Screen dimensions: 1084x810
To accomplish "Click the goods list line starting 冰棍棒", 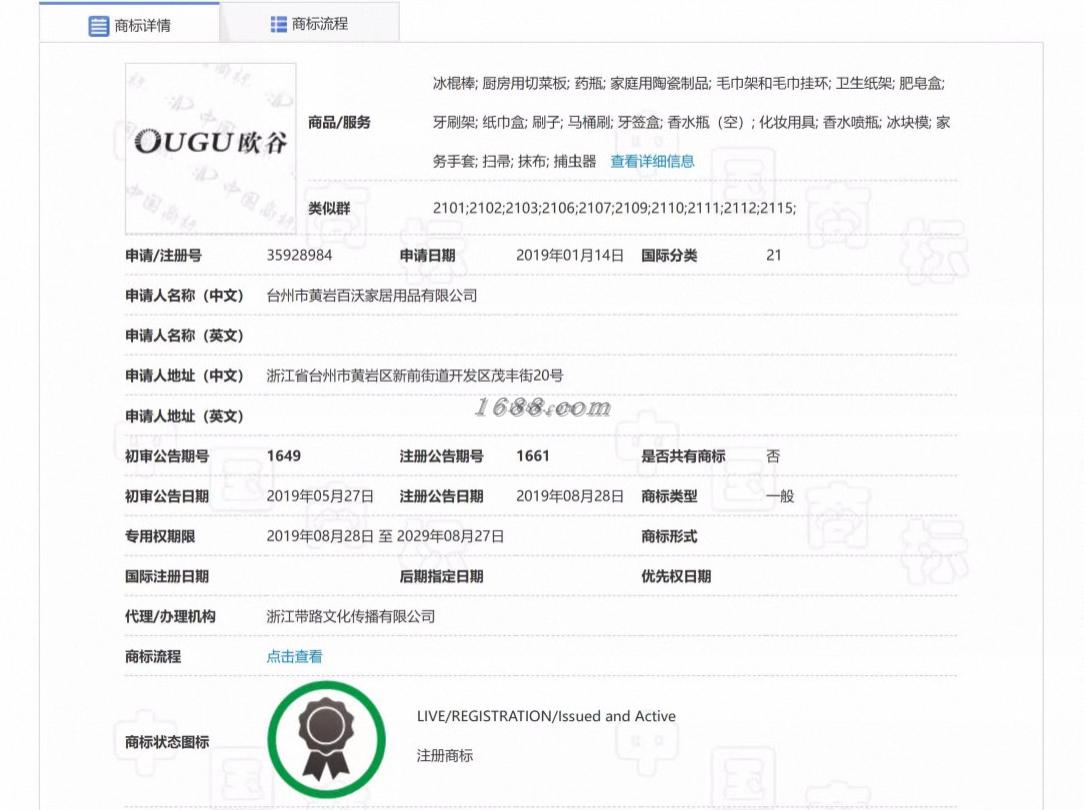I will click(689, 84).
